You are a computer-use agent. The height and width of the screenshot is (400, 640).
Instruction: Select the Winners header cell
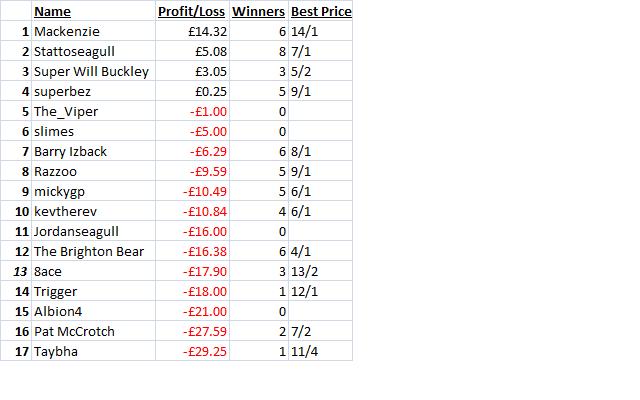pyautogui.click(x=259, y=11)
